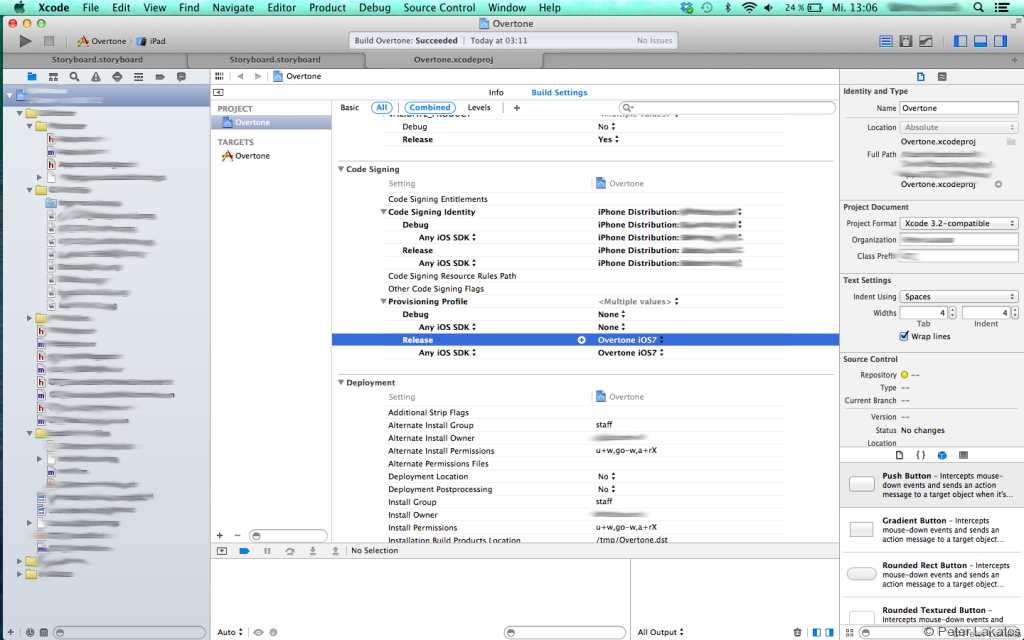The image size is (1024, 640).
Task: Show the Quick Help inspector
Action: (x=942, y=77)
